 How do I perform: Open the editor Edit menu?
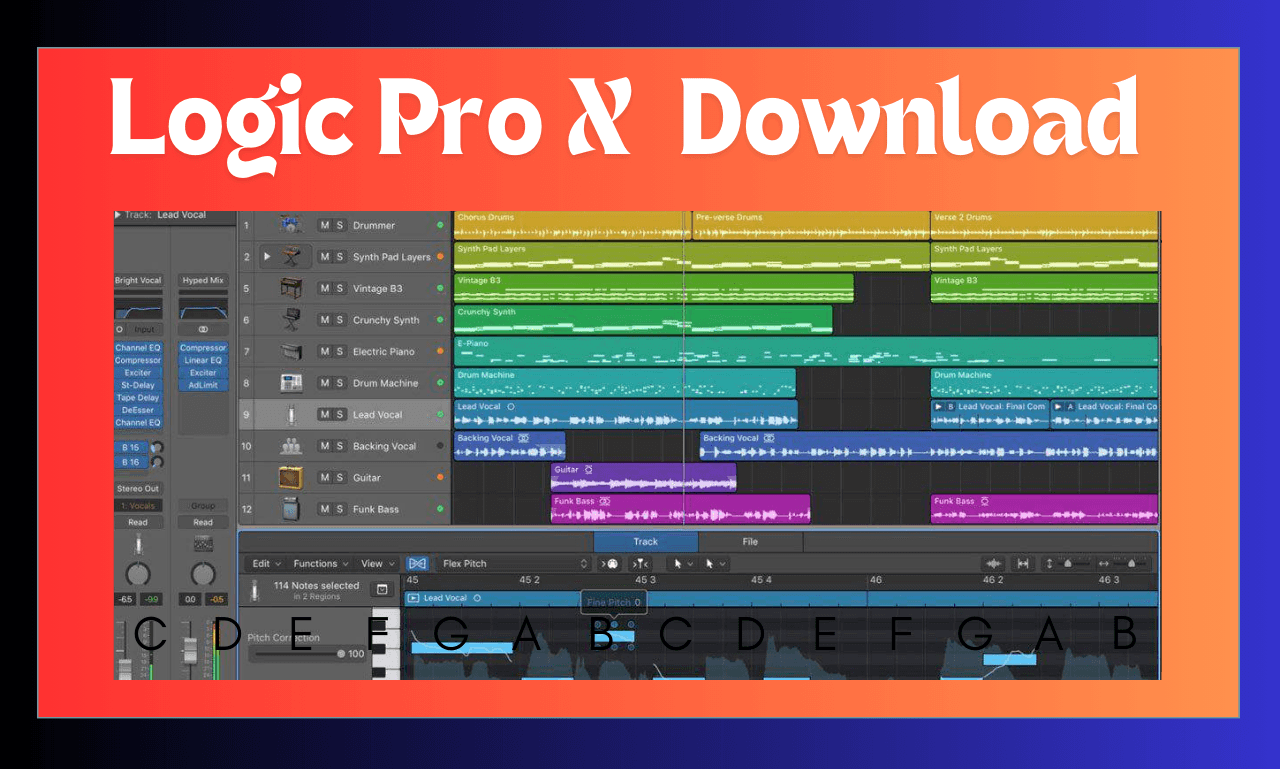click(266, 564)
